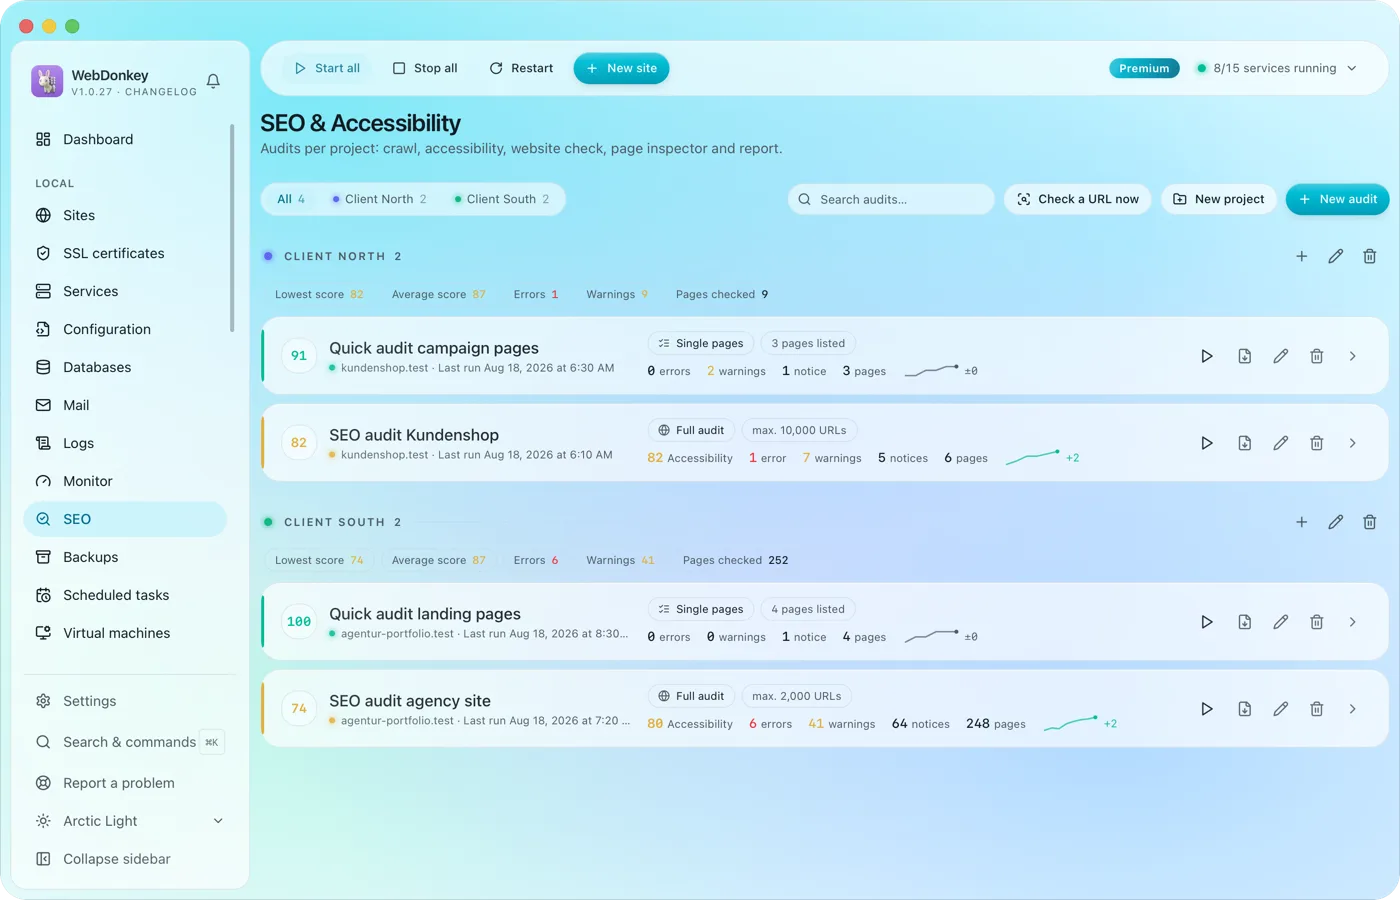Export report for Quick audit landing pages
The width and height of the screenshot is (1400, 900).
click(1245, 622)
